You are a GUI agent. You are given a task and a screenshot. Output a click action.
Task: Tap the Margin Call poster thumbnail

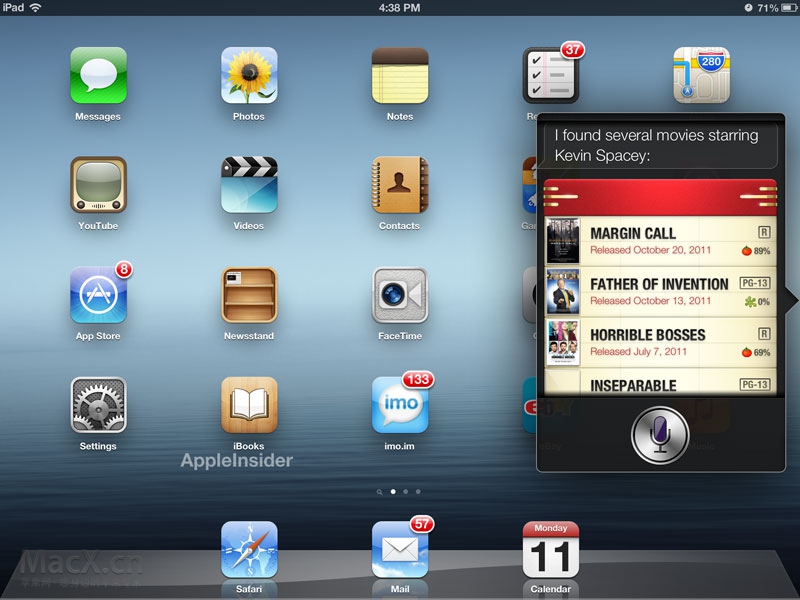pyautogui.click(x=563, y=240)
